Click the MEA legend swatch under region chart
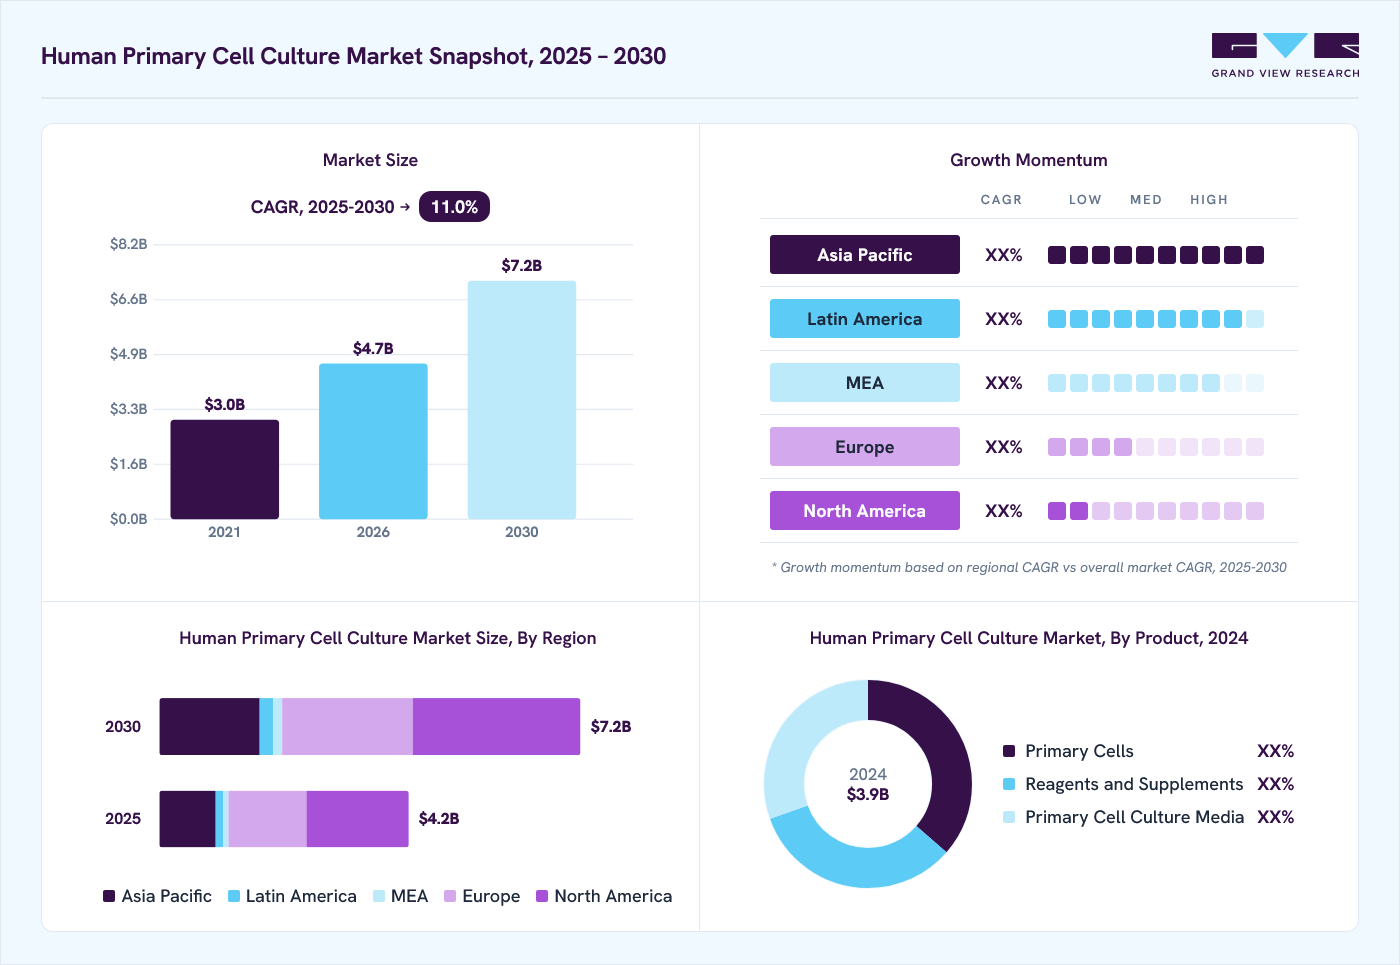The width and height of the screenshot is (1400, 965). pos(379,896)
